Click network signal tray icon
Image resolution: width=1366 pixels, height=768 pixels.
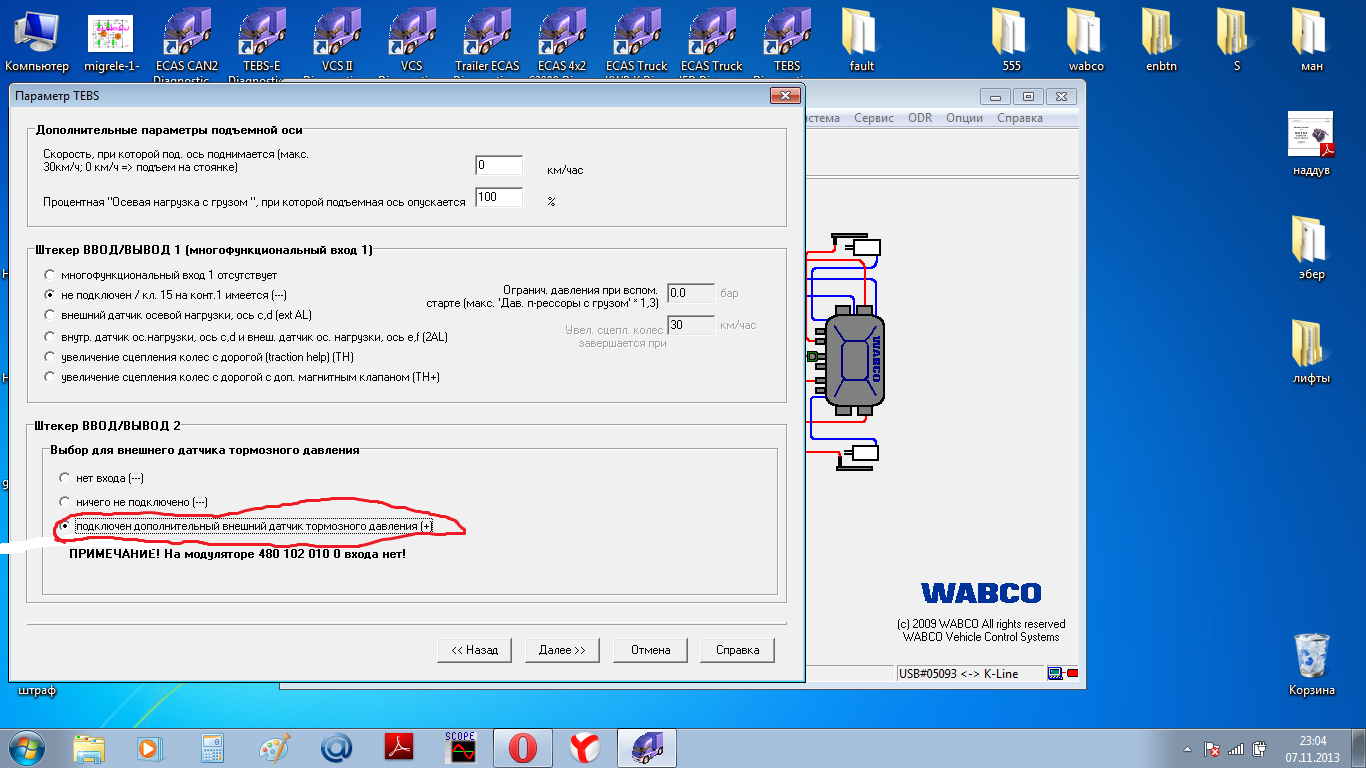(1236, 748)
